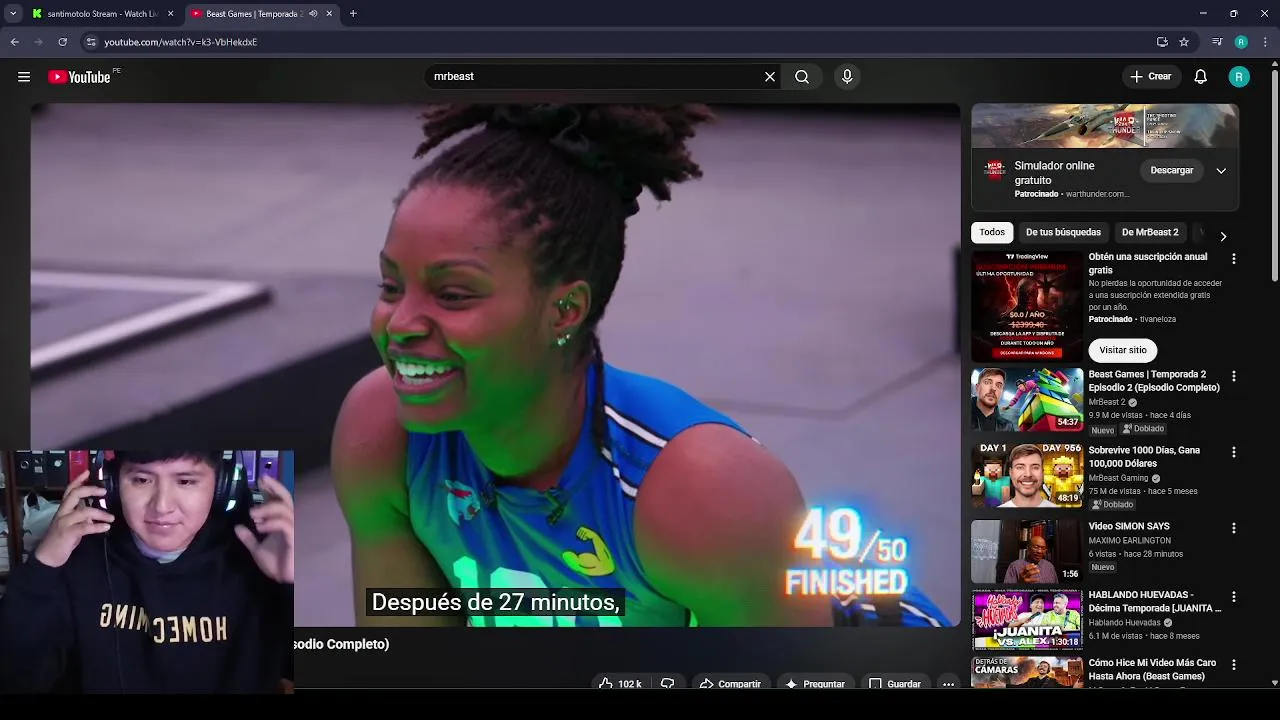The height and width of the screenshot is (720, 1280).
Task: Open a new browser tab
Action: 353,14
